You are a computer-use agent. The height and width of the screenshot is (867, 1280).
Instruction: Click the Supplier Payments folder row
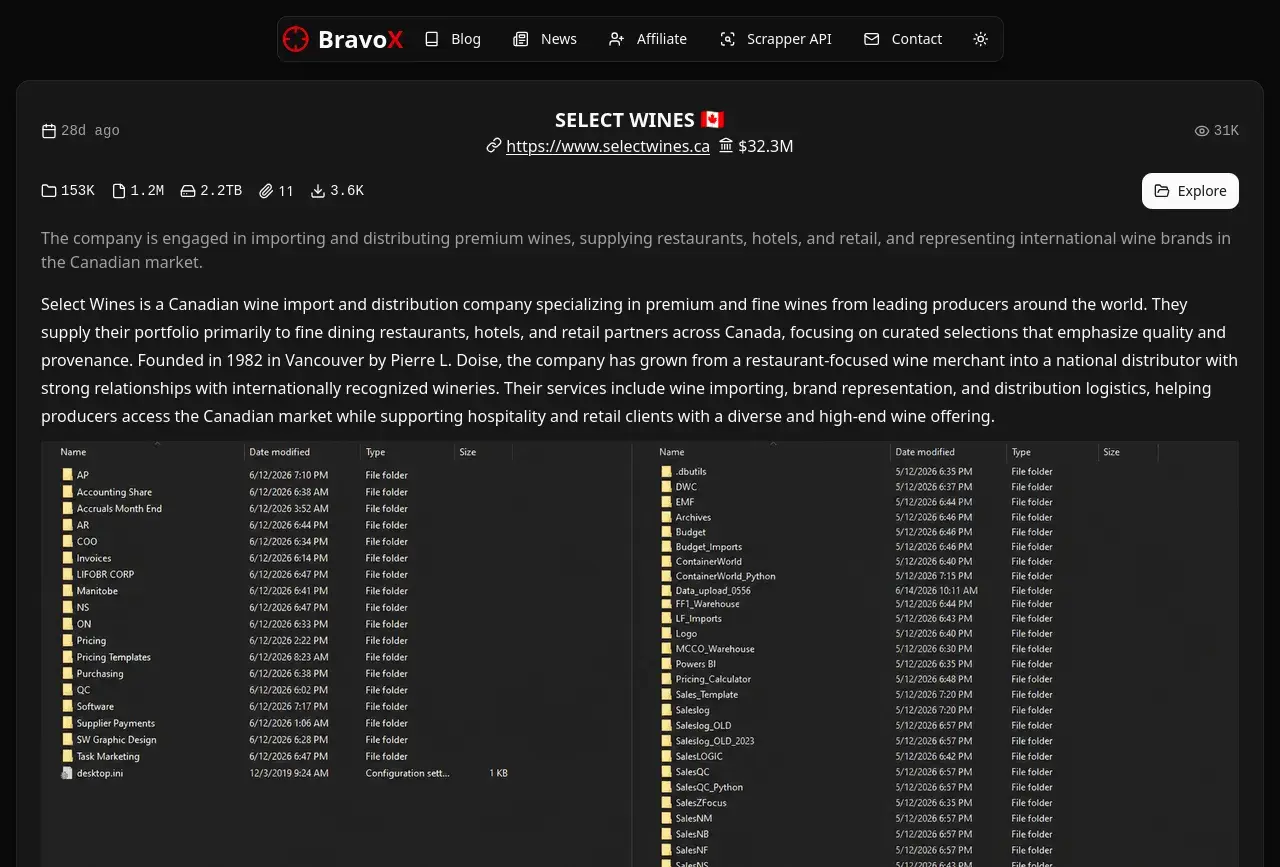click(x=285, y=723)
